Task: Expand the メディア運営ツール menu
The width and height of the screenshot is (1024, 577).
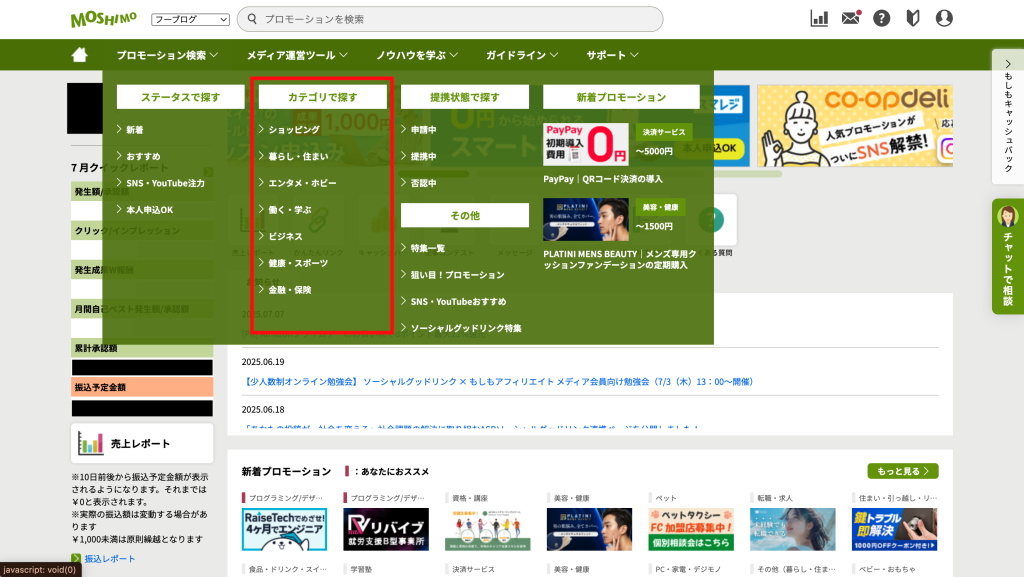Action: point(297,55)
